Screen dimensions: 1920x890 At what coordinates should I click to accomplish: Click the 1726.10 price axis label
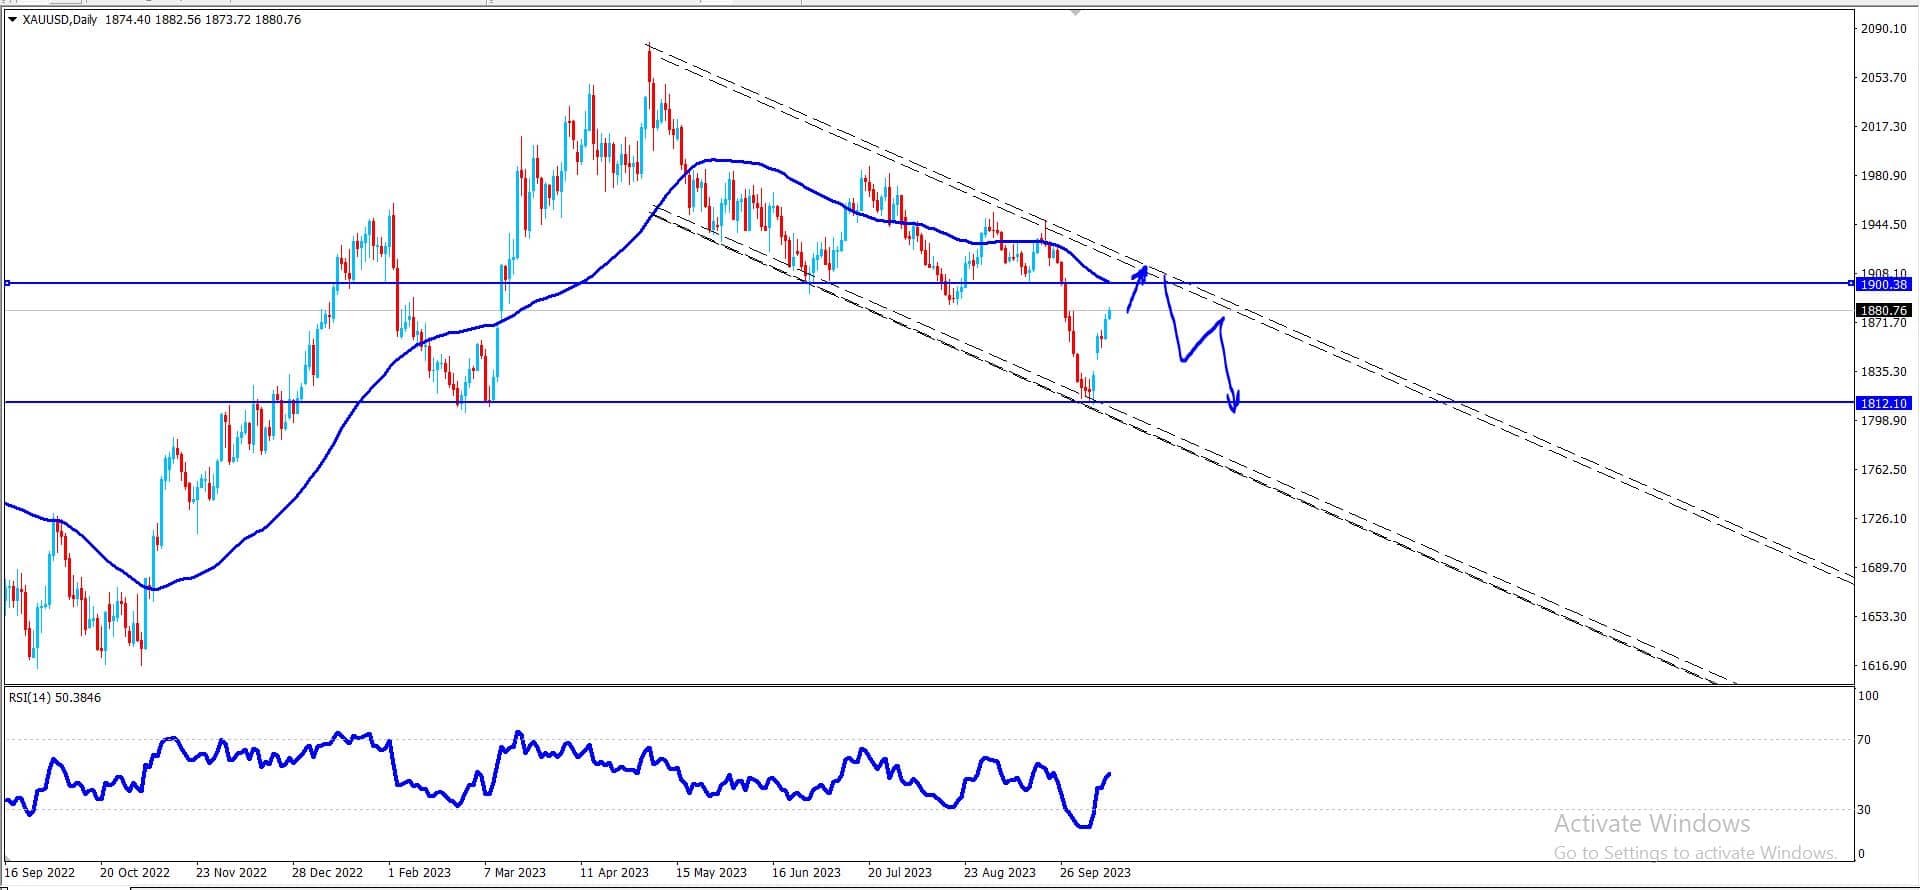[1883, 519]
